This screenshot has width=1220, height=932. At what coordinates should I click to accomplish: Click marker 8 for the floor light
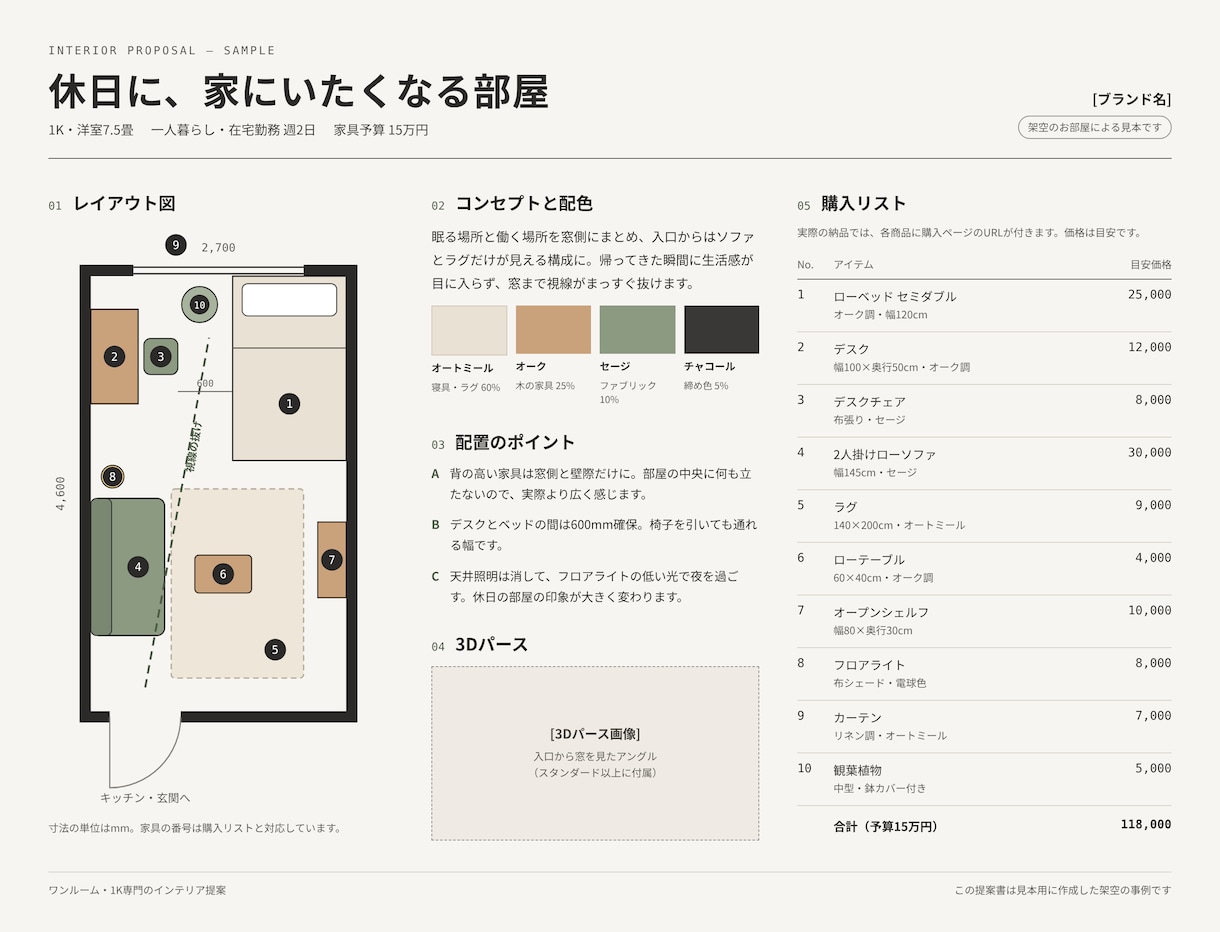(112, 477)
